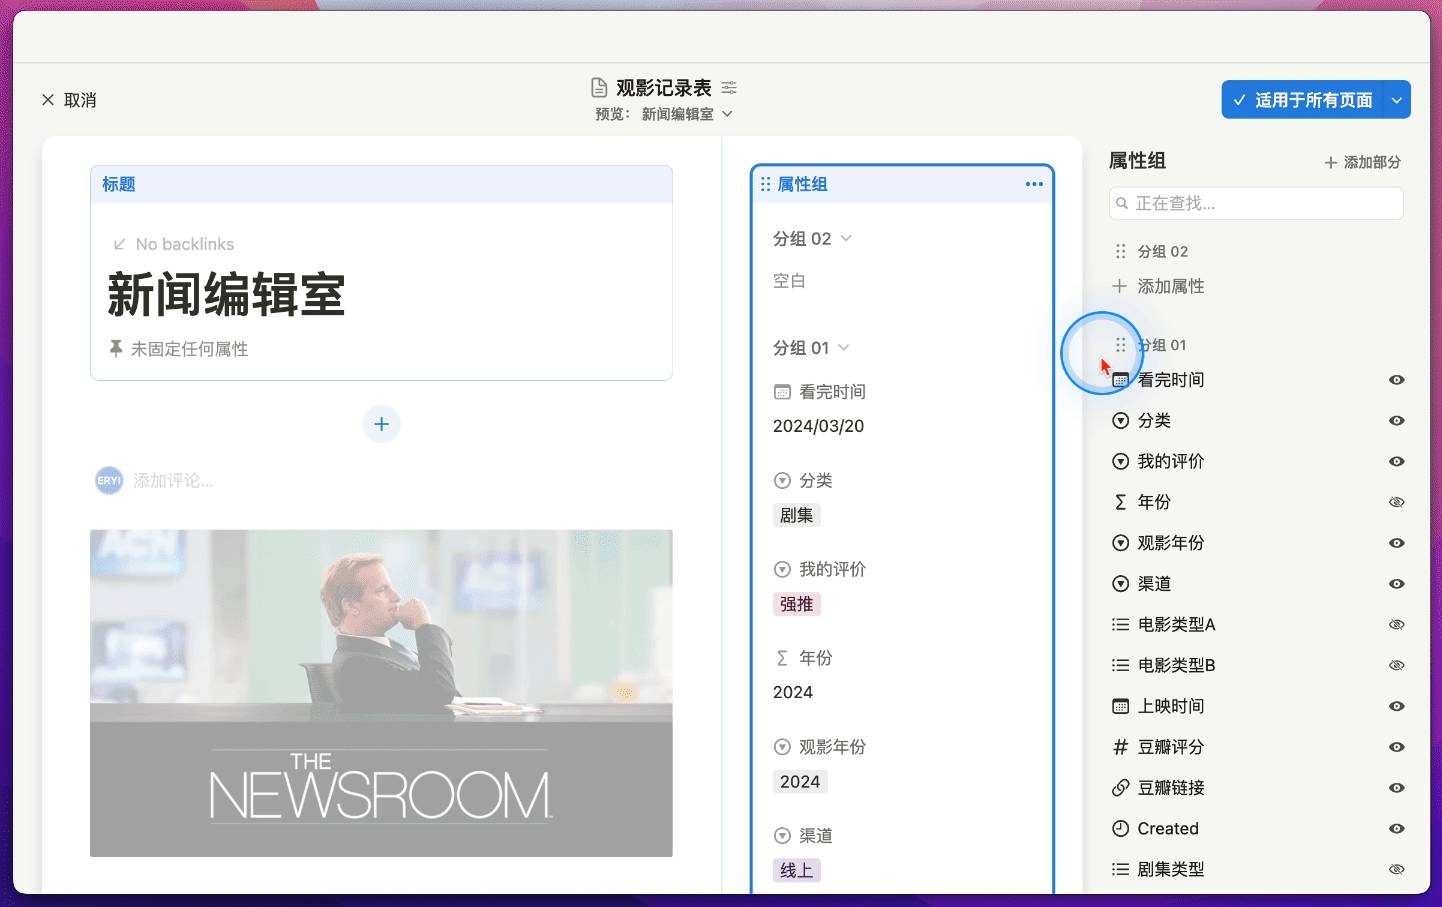The height and width of the screenshot is (907, 1442).
Task: Hide the 看完时间 property with eye icon
Action: coord(1397,380)
